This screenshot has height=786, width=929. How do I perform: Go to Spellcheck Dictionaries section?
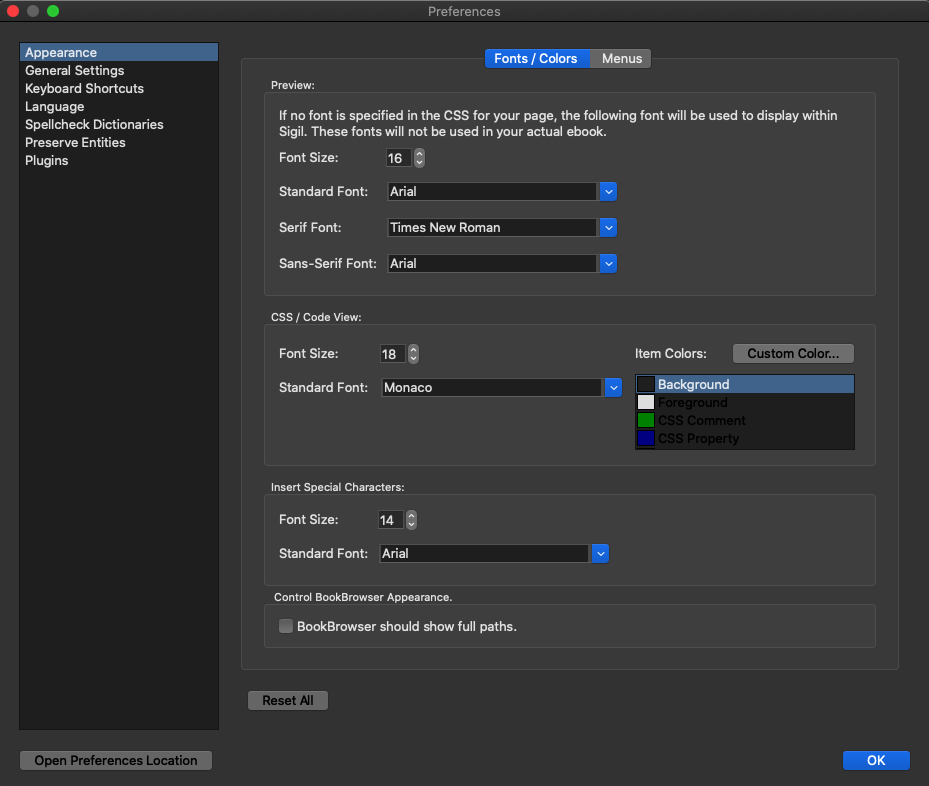pyautogui.click(x=94, y=125)
